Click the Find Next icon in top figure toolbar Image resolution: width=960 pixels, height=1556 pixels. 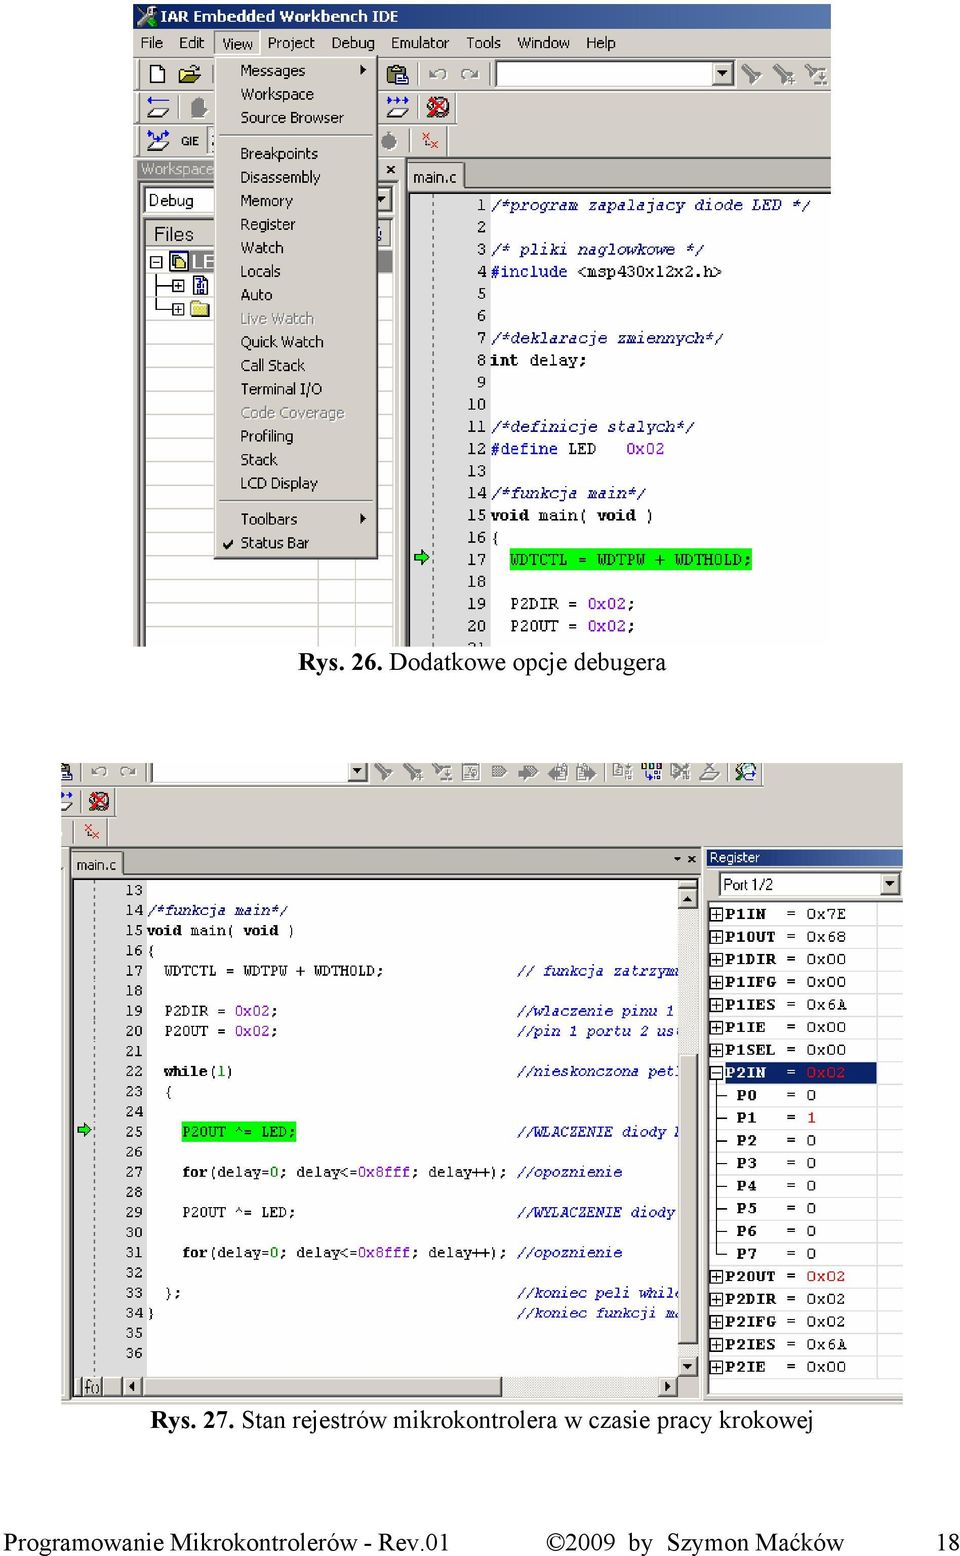[x=784, y=74]
